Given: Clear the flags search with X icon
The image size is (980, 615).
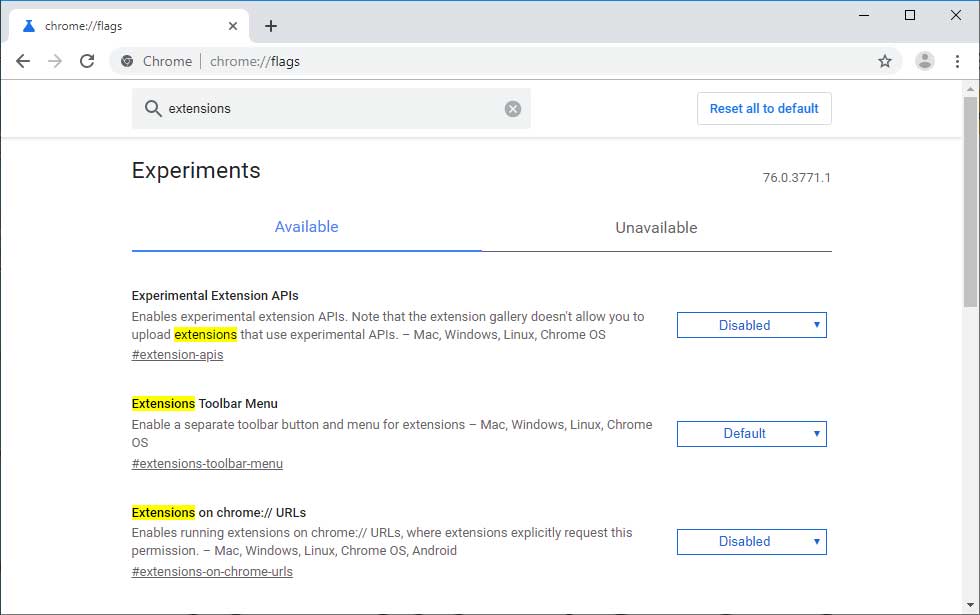Looking at the screenshot, I should pyautogui.click(x=513, y=109).
